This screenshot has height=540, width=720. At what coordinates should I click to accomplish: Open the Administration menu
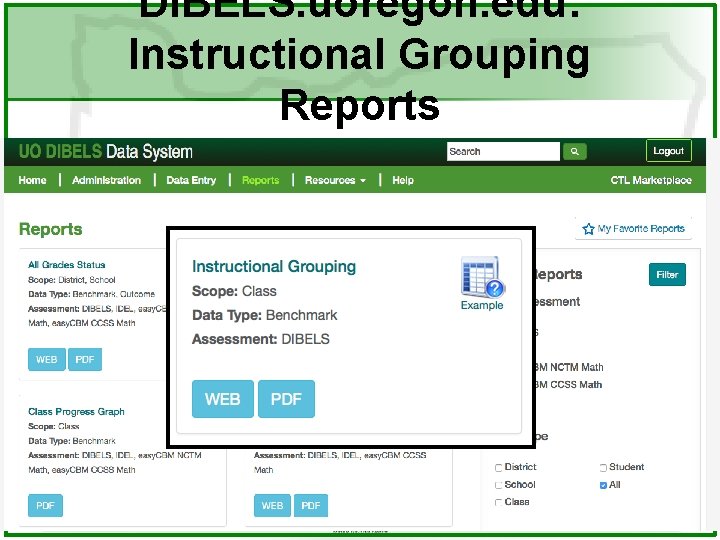(x=107, y=180)
